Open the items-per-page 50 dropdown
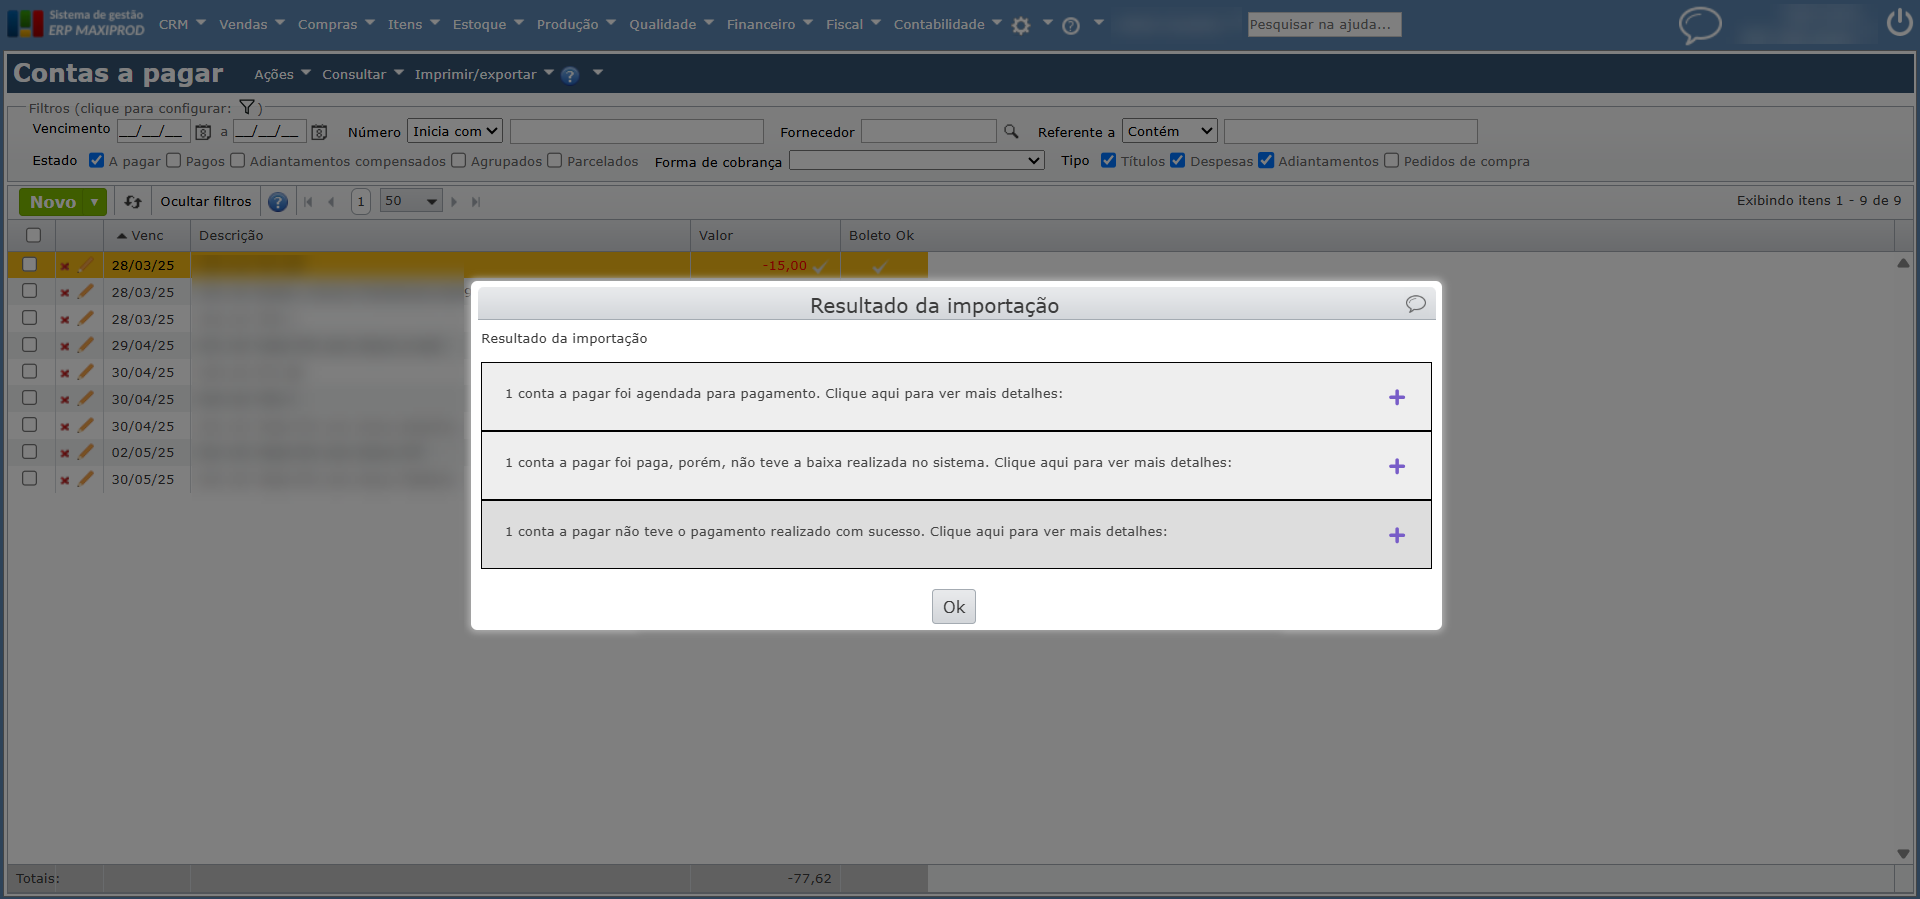The width and height of the screenshot is (1920, 899). pos(411,201)
